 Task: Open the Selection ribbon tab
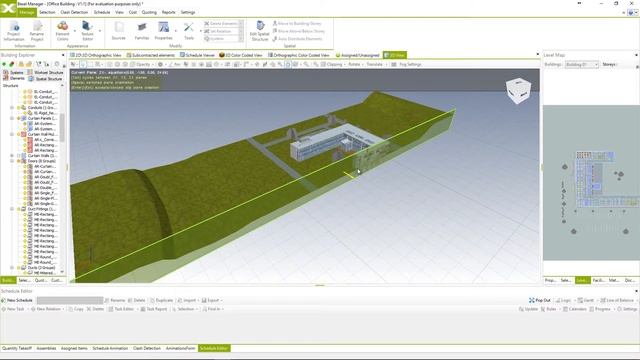point(47,12)
